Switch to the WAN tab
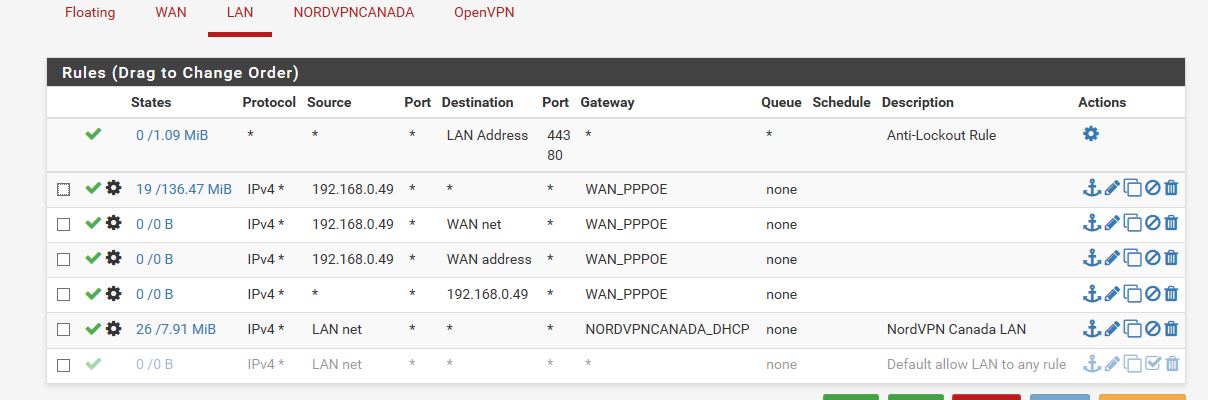Viewport: 1208px width, 400px height. tap(171, 13)
